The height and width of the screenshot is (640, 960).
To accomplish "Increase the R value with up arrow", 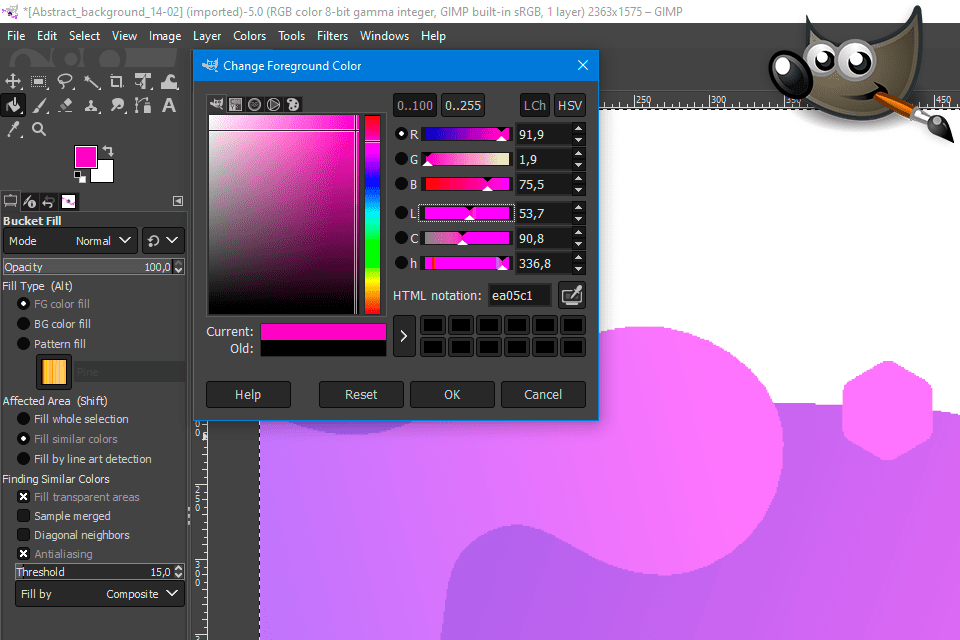I will pyautogui.click(x=579, y=128).
